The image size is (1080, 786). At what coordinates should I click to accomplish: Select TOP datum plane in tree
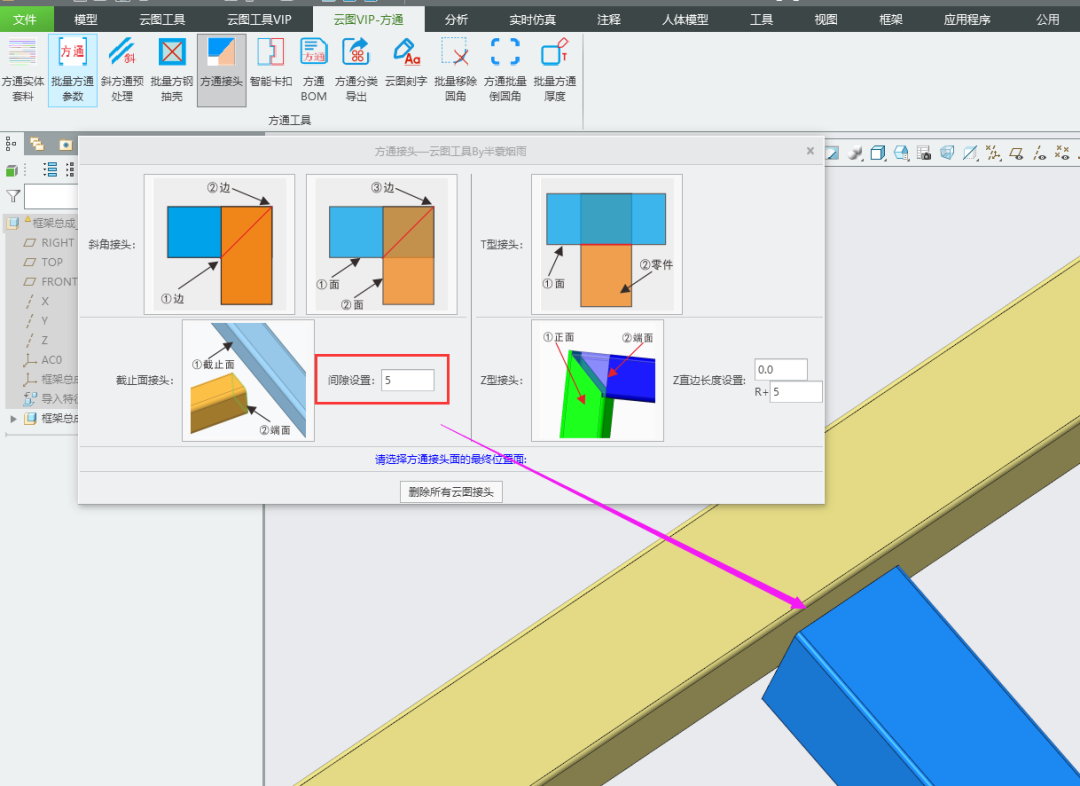tap(43, 262)
